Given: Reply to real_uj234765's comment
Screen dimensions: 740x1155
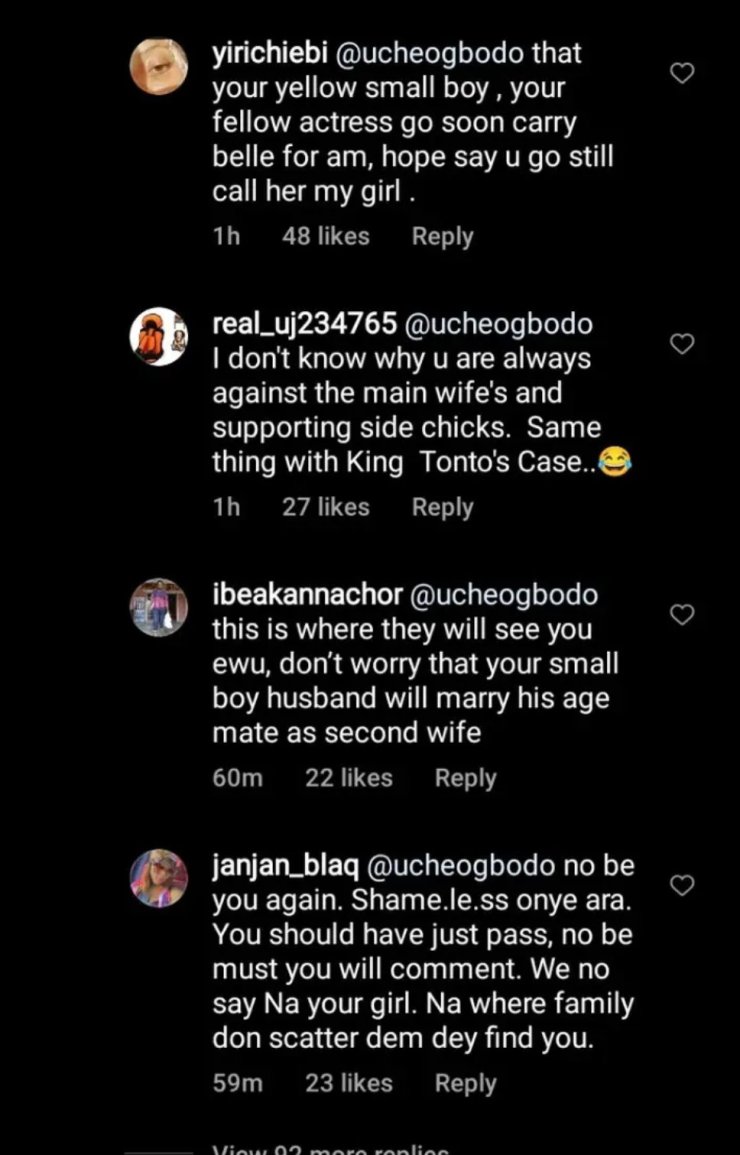Looking at the screenshot, I should pyautogui.click(x=442, y=507).
